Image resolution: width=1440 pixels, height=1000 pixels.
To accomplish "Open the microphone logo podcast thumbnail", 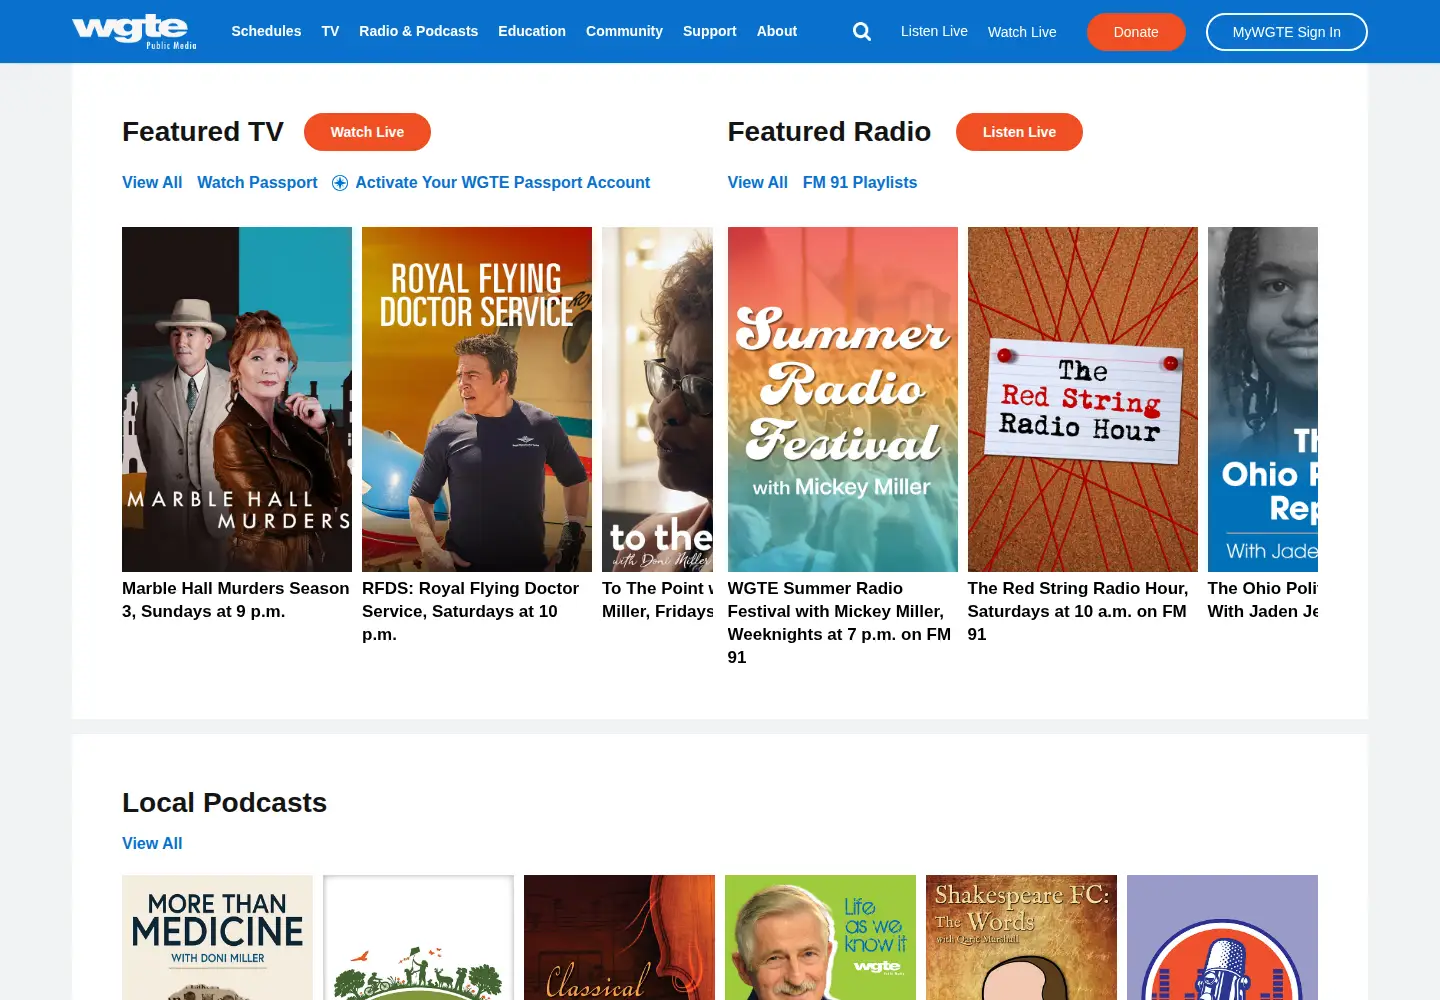I will (1222, 937).
